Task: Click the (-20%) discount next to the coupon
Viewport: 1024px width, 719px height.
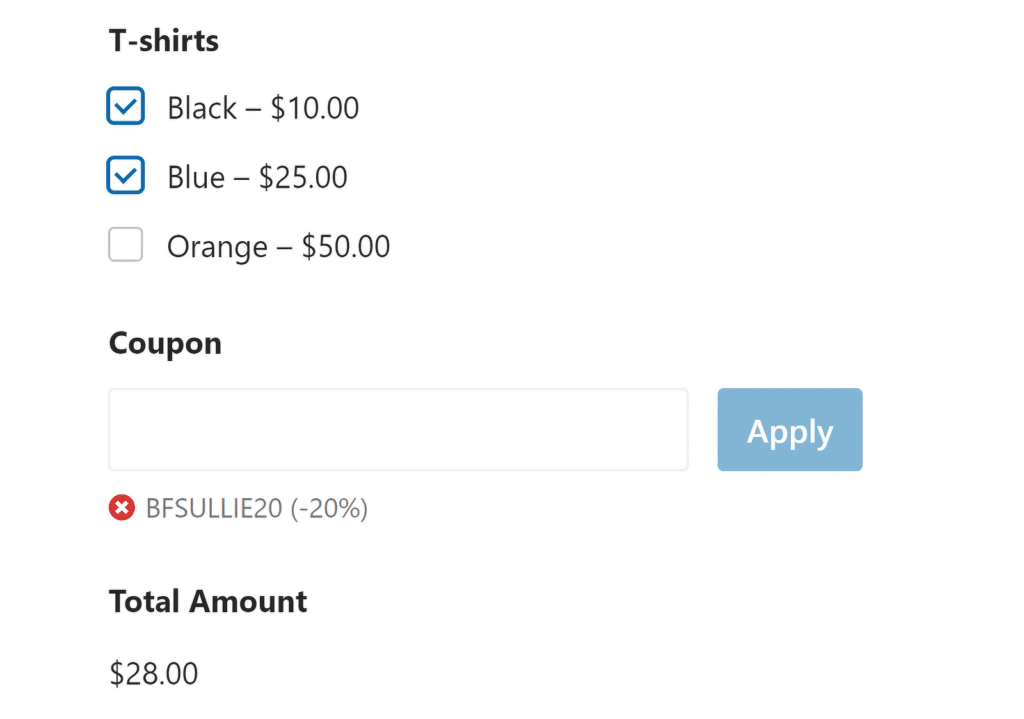Action: pos(329,509)
